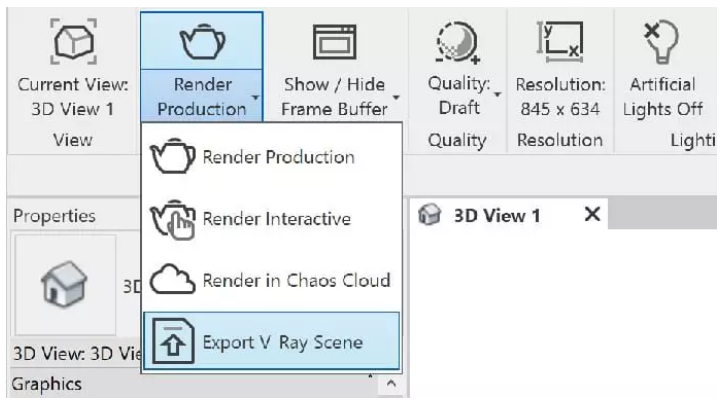Image resolution: width=724 pixels, height=402 pixels.
Task: Select Render Production from the menu
Action: tap(278, 157)
